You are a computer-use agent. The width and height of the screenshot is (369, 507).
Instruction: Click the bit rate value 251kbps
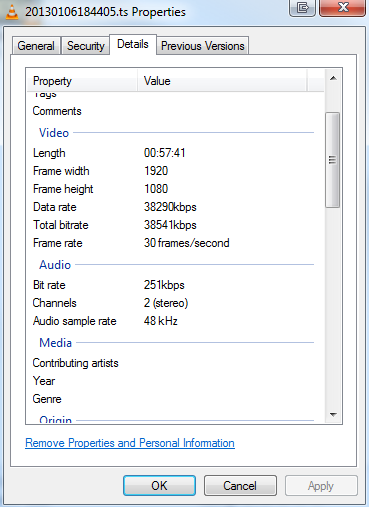pos(164,285)
